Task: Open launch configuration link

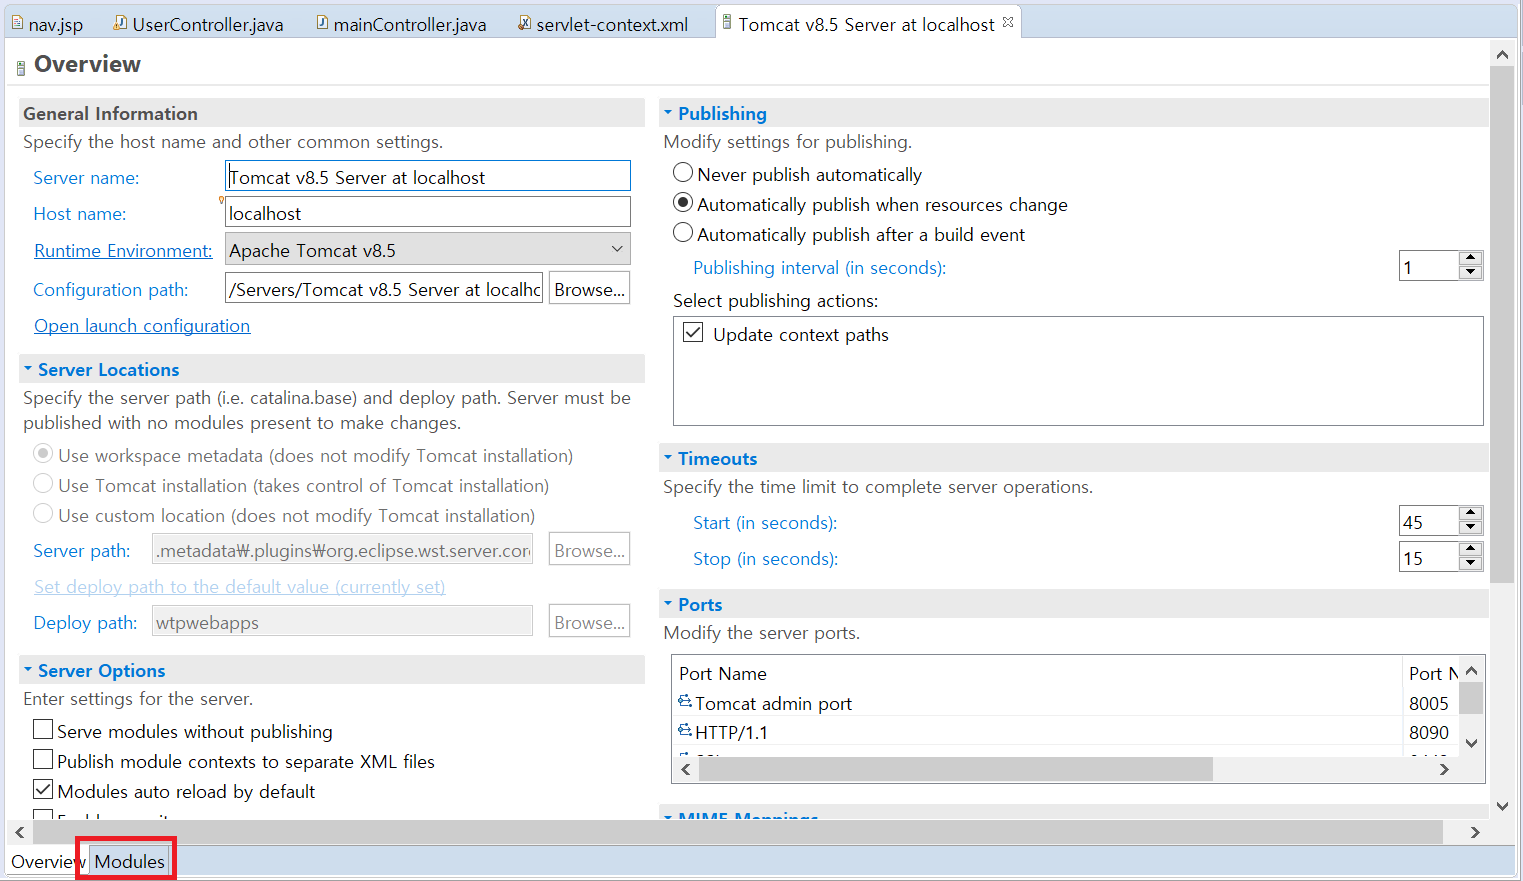Action: [x=142, y=326]
